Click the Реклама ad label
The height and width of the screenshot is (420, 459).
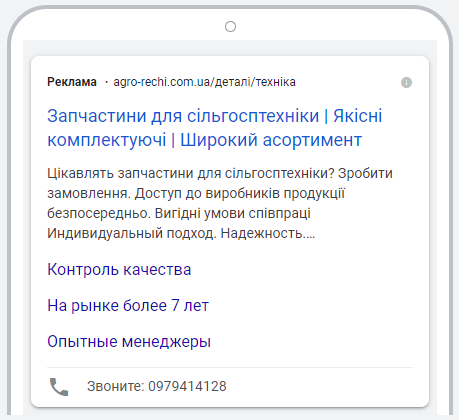point(72,82)
